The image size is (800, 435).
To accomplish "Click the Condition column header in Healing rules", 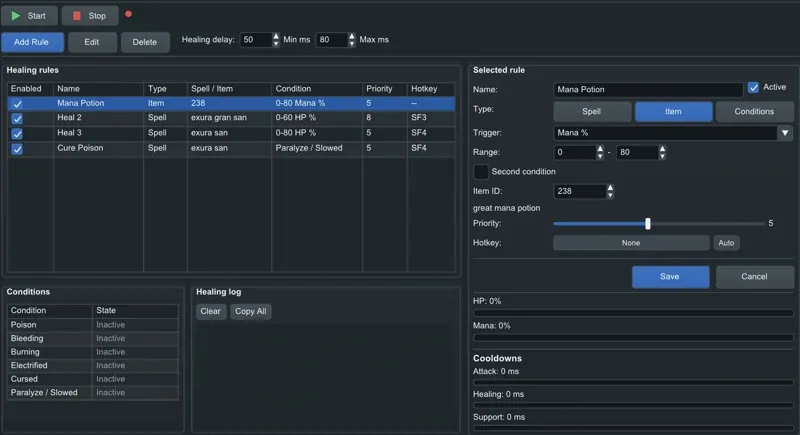I will pos(317,89).
